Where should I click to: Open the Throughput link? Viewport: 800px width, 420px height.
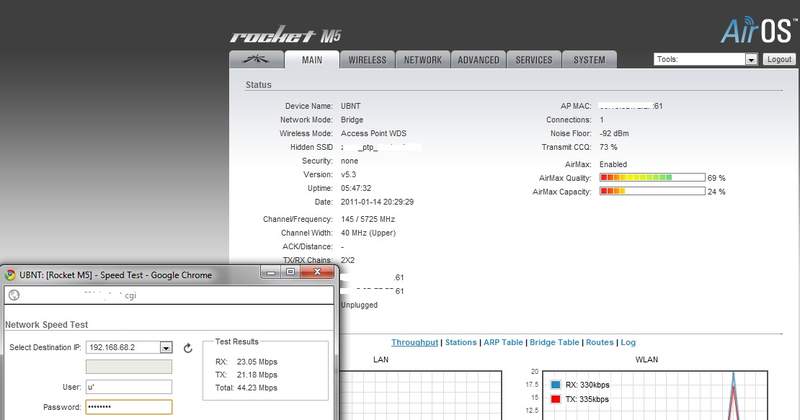[x=415, y=342]
